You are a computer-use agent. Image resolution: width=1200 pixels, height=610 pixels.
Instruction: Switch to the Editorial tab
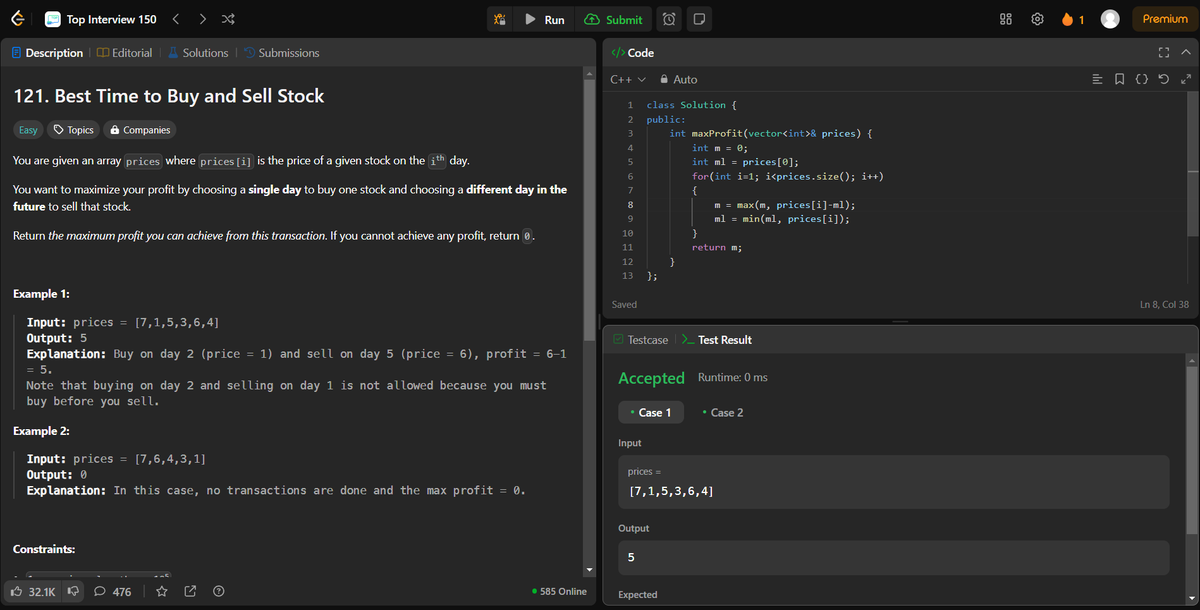click(125, 53)
